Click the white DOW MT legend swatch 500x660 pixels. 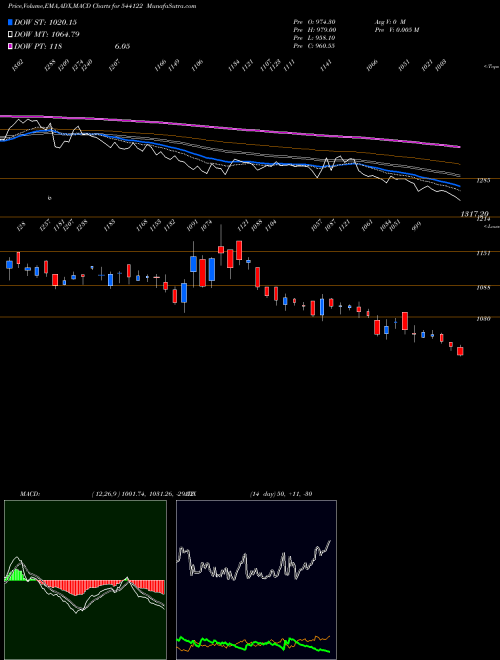pos(10,35)
